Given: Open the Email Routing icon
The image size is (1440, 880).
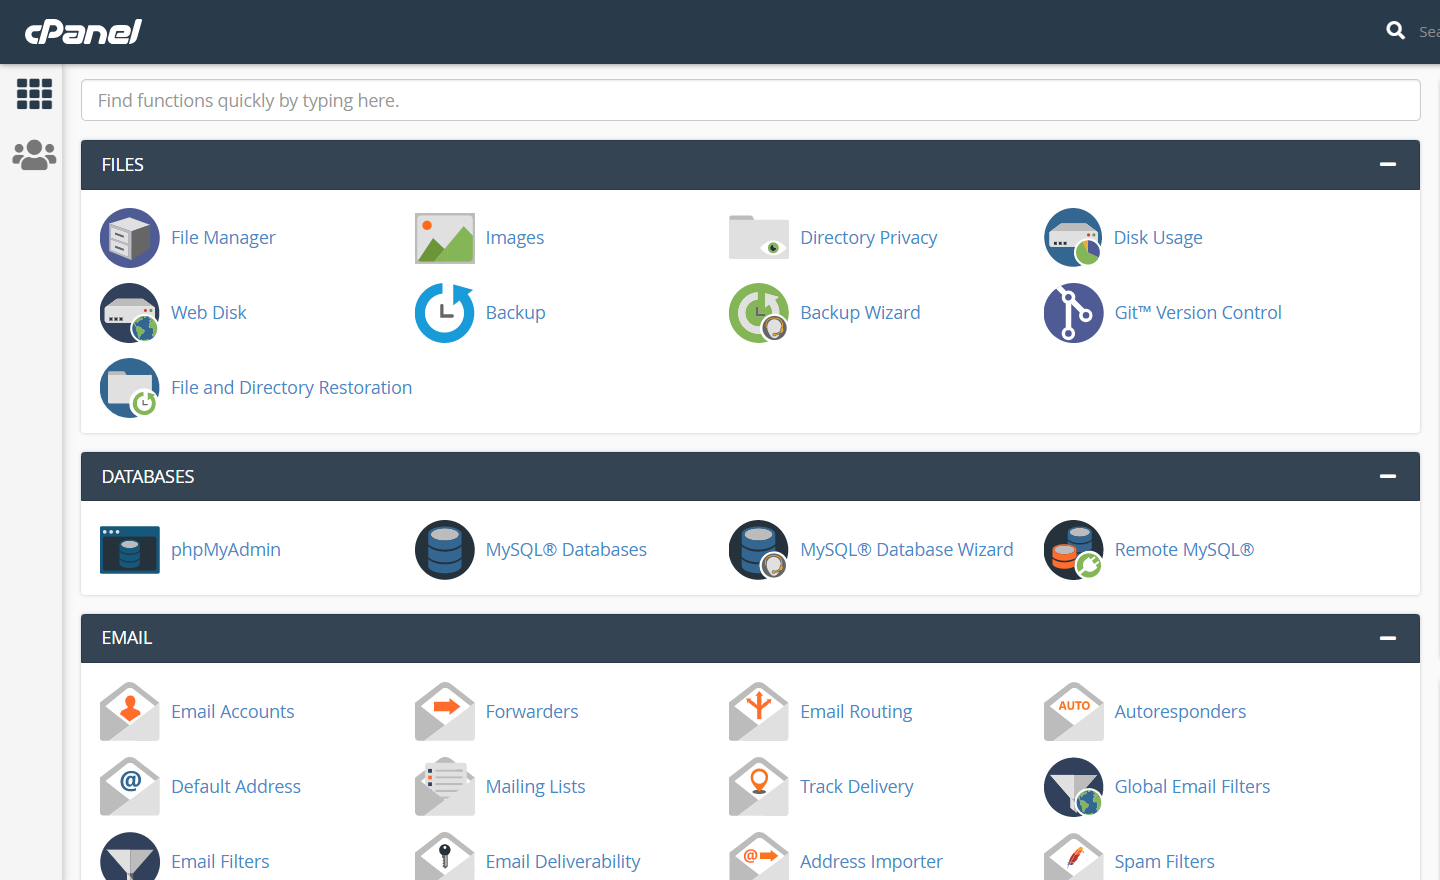Looking at the screenshot, I should coord(759,712).
